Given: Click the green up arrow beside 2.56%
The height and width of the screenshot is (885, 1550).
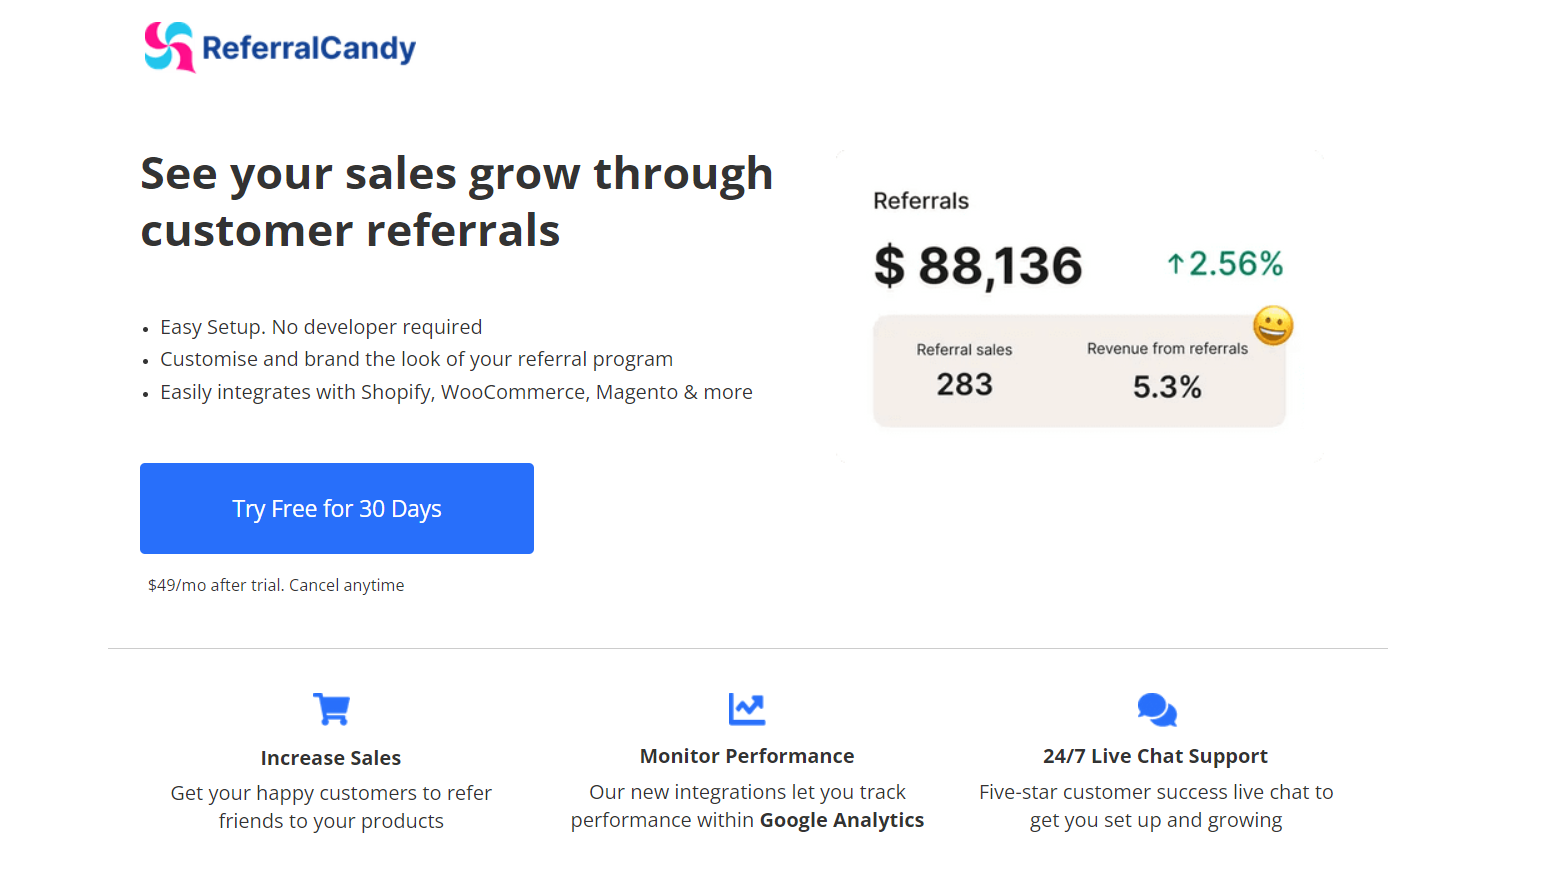Looking at the screenshot, I should (x=1176, y=264).
